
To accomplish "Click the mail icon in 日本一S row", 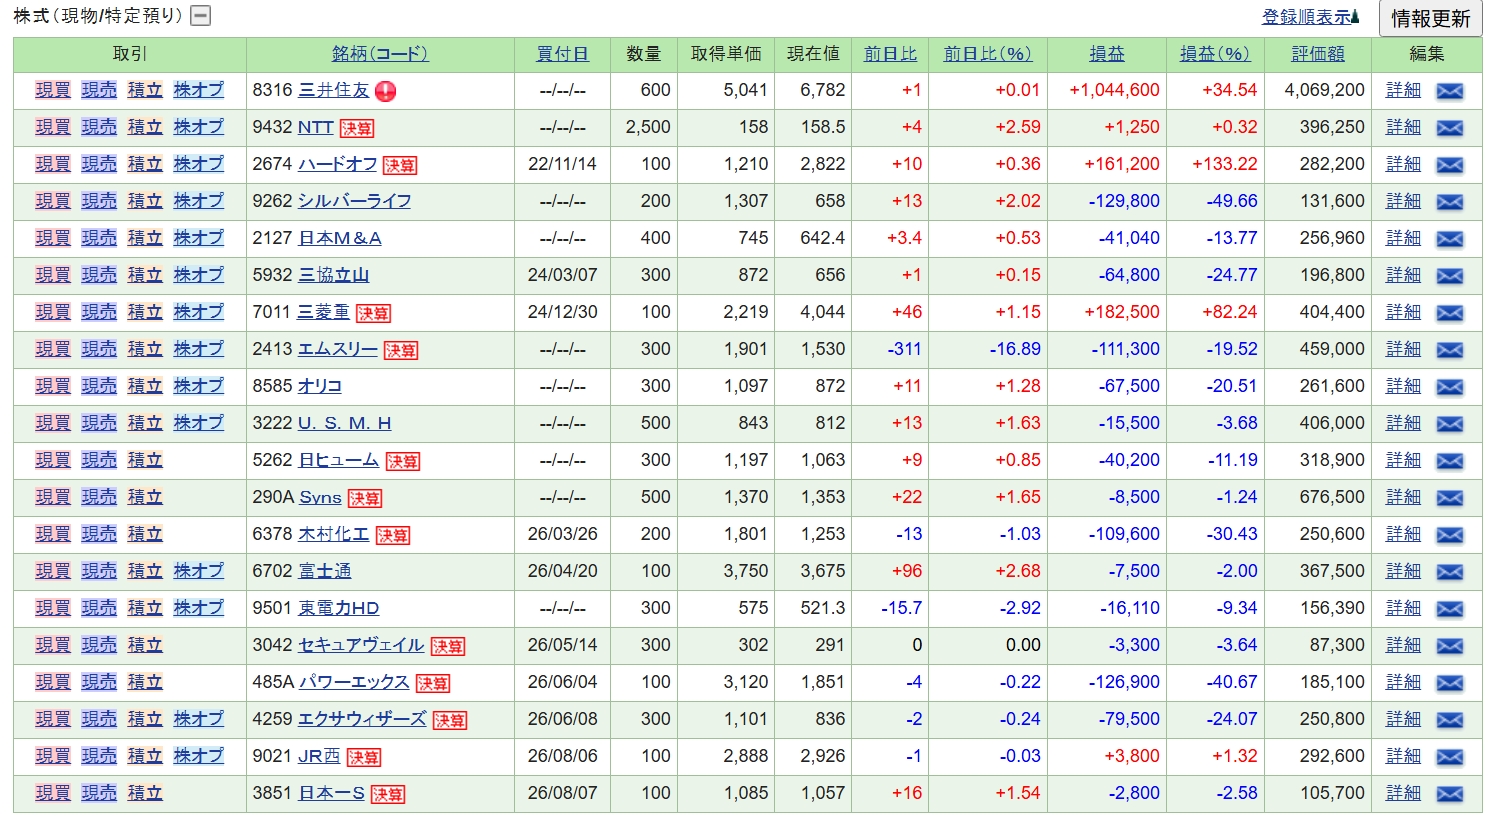I will pyautogui.click(x=1449, y=794).
